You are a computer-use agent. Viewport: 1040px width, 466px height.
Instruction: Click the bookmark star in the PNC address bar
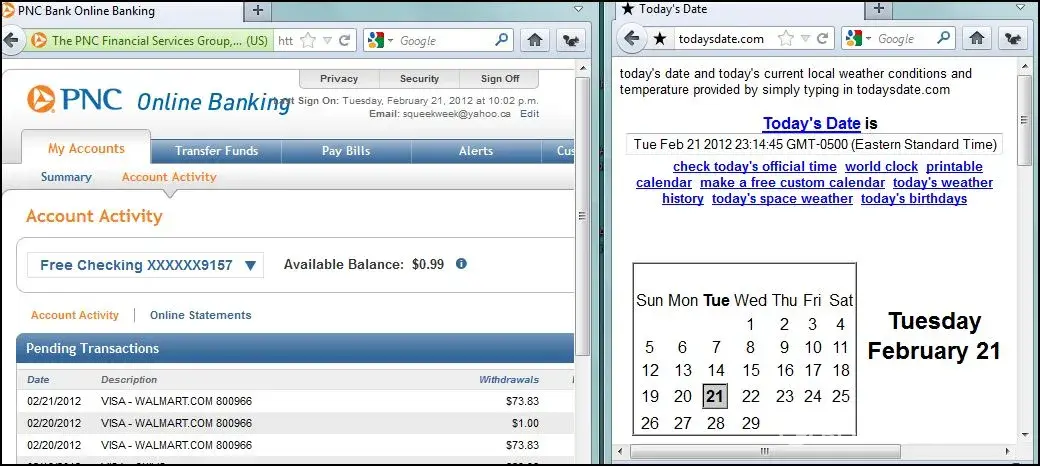308,40
